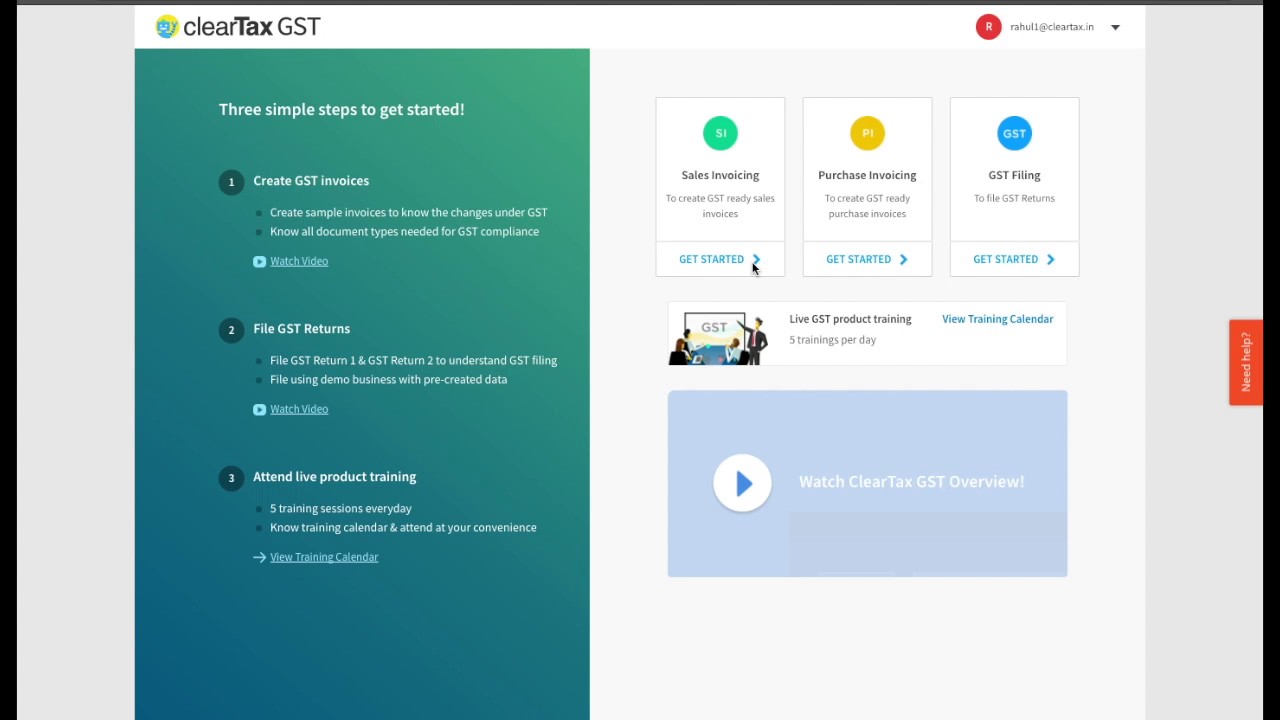Click 'Know training calendar & attend' bullet
This screenshot has width=1280, height=720.
[403, 528]
